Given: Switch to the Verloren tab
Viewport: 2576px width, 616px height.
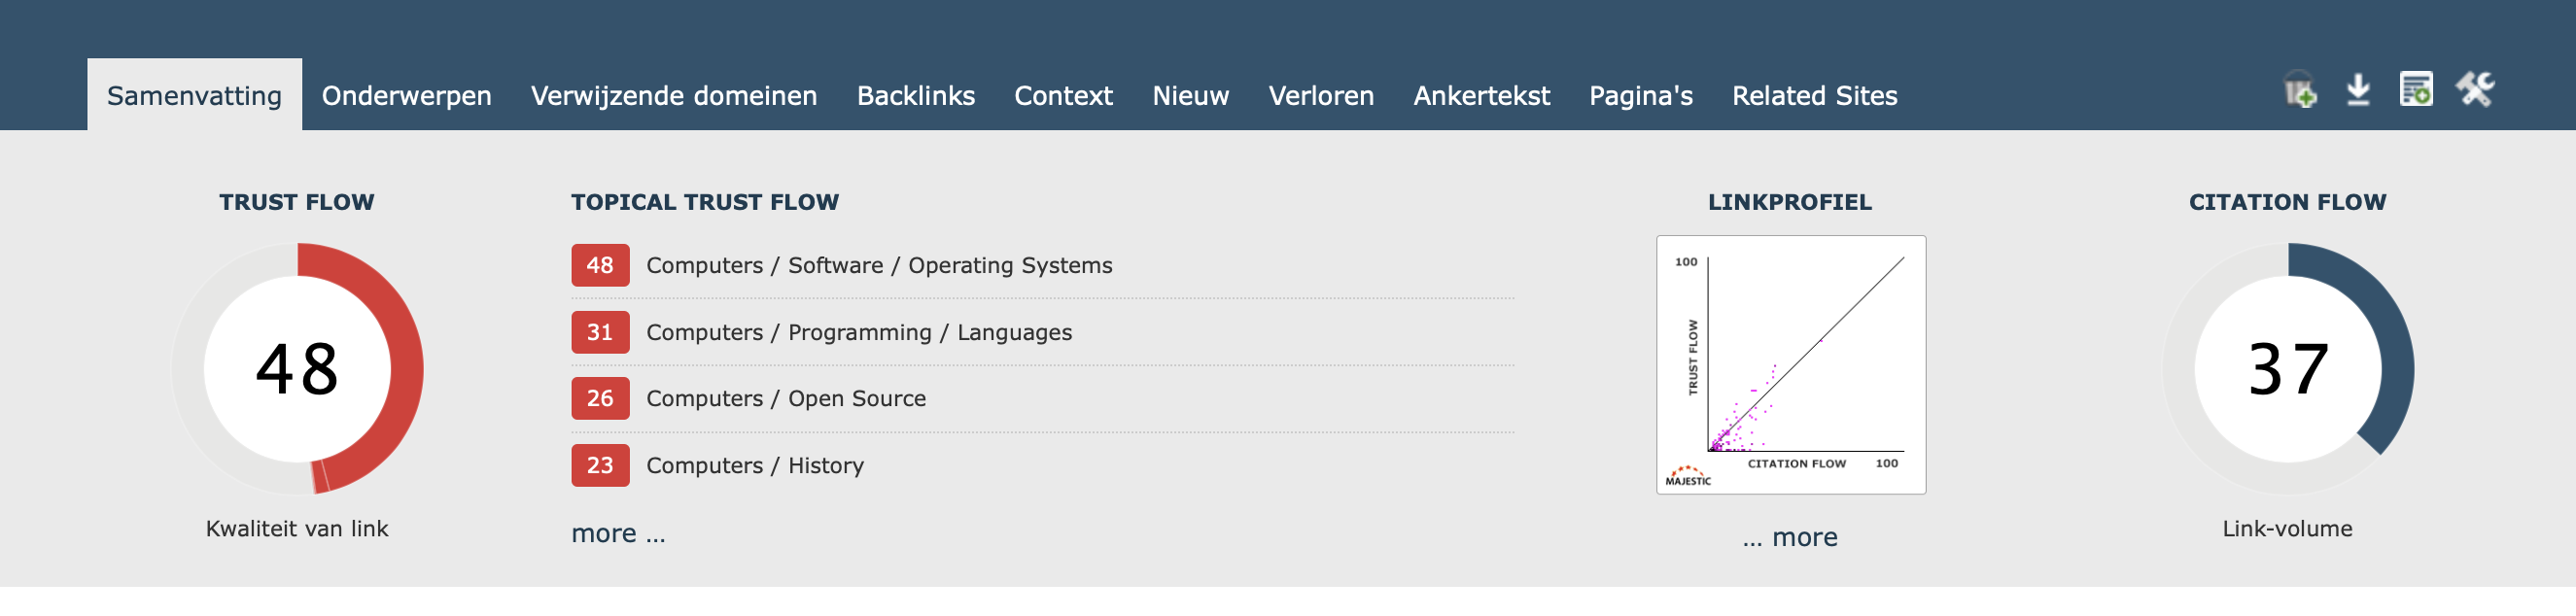Looking at the screenshot, I should pos(1321,96).
